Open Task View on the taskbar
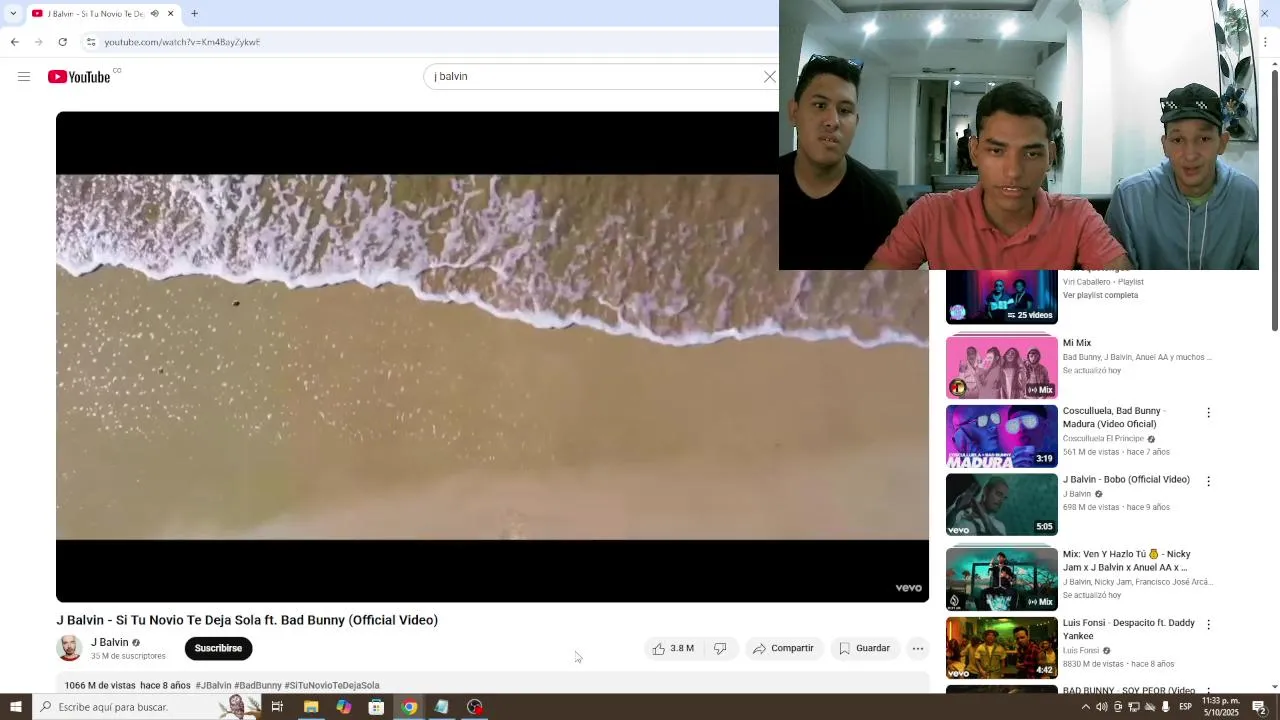 click(x=277, y=707)
